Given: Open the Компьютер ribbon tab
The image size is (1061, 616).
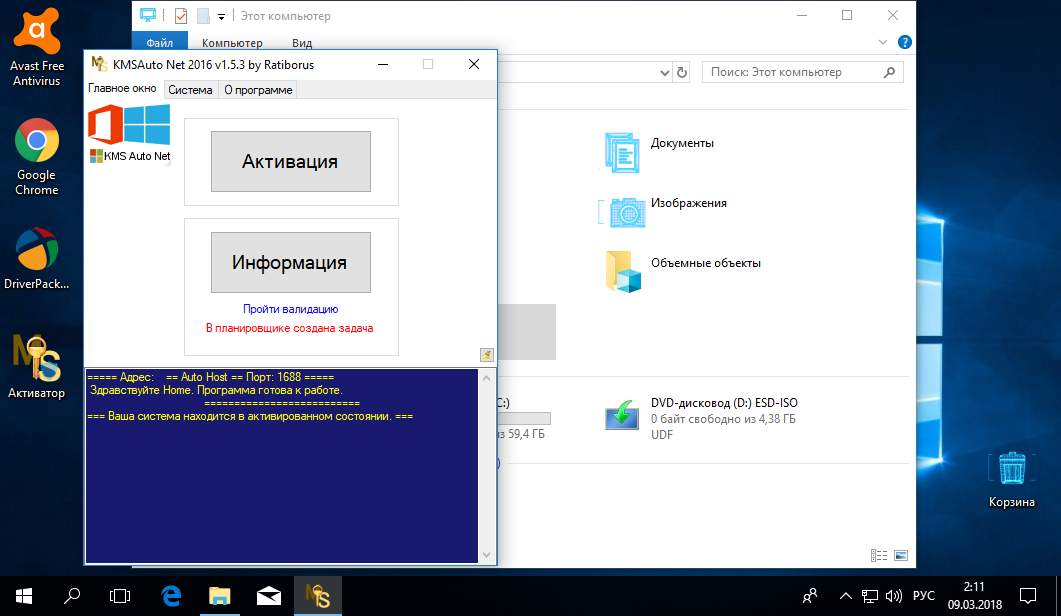Looking at the screenshot, I should (x=232, y=43).
